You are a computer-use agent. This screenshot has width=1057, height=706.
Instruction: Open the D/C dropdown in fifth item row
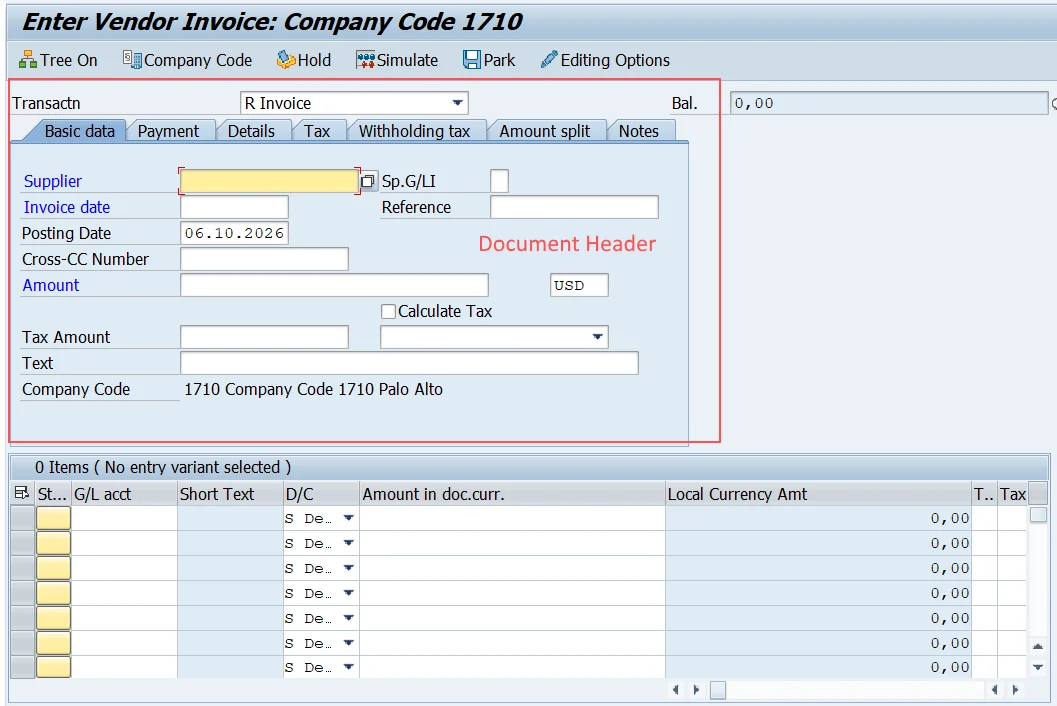click(349, 618)
